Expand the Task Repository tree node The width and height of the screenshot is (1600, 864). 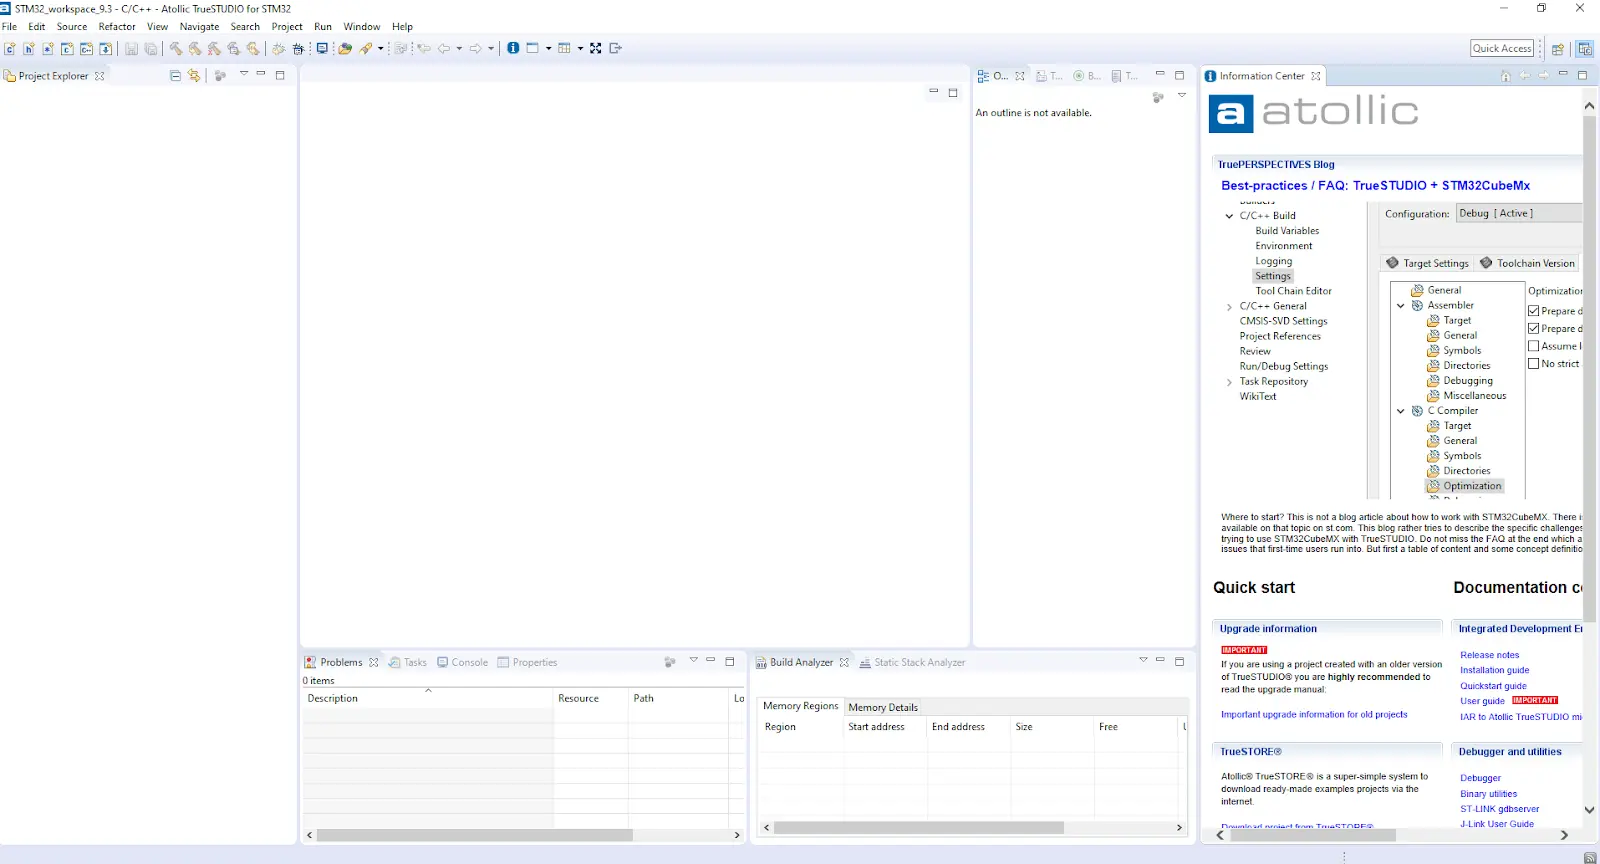1229,382
